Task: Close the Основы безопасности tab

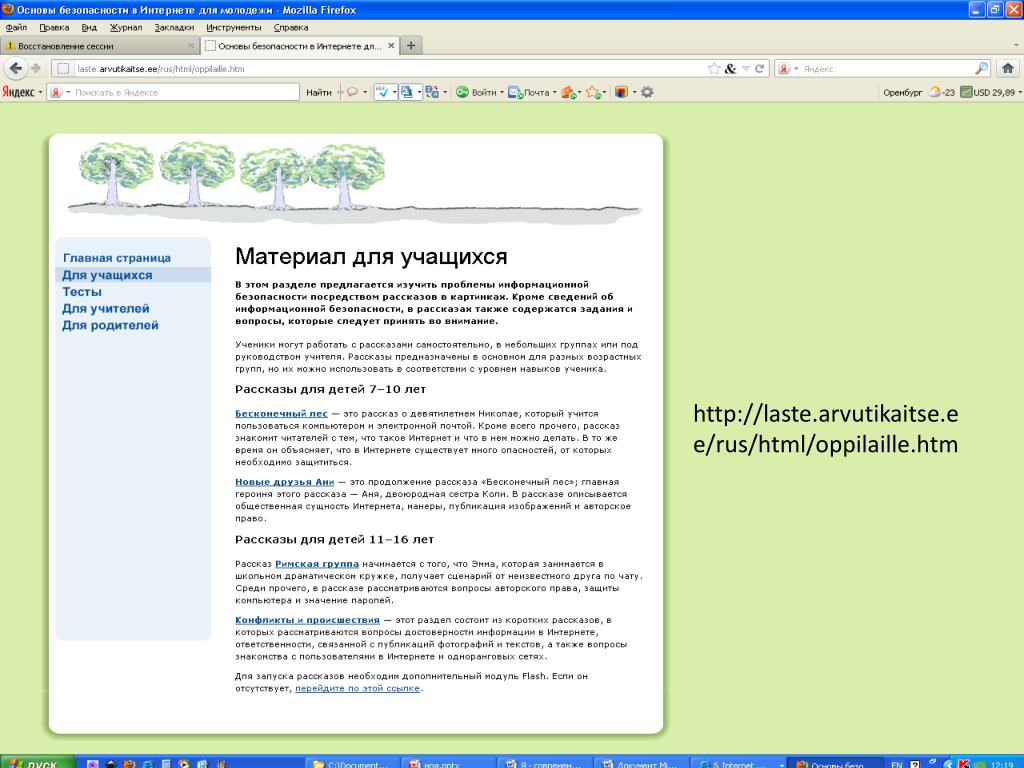Action: 391,46
